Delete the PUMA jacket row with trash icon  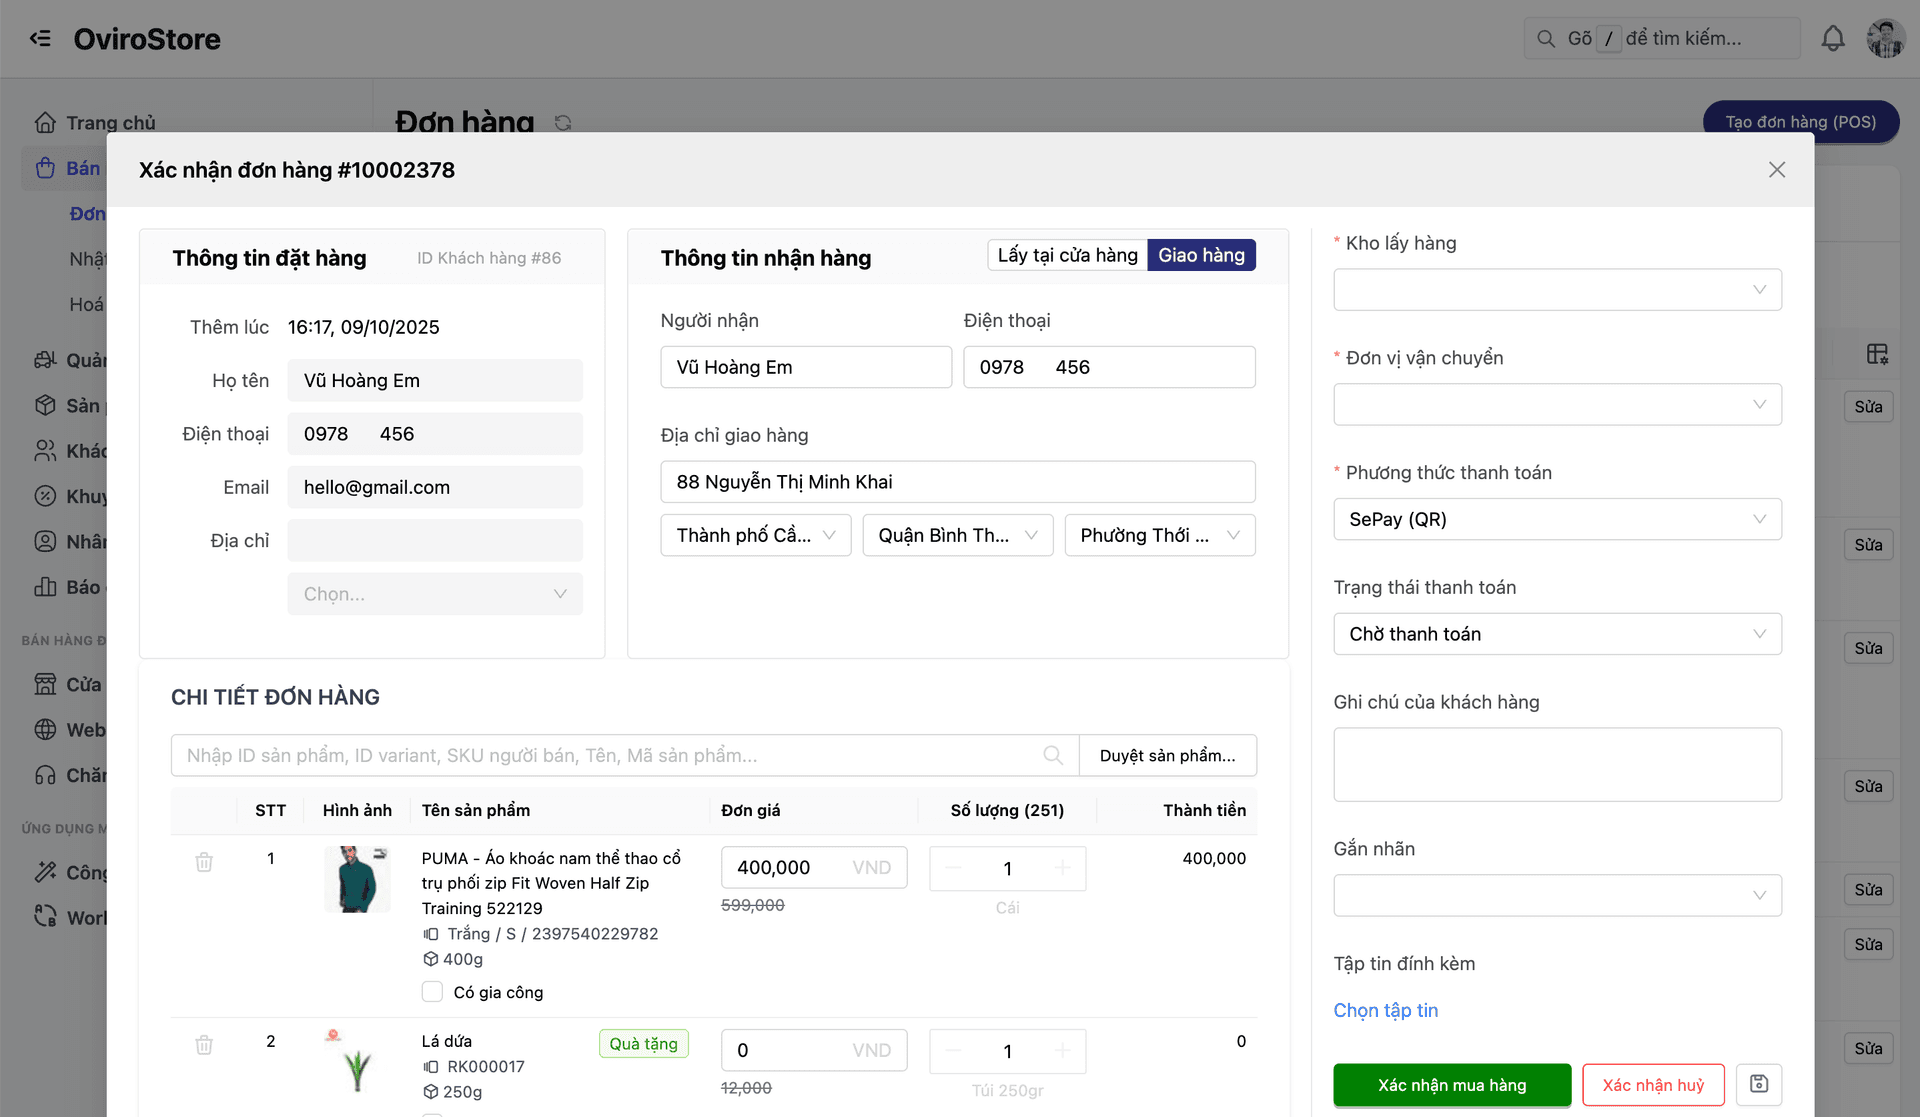pos(204,862)
